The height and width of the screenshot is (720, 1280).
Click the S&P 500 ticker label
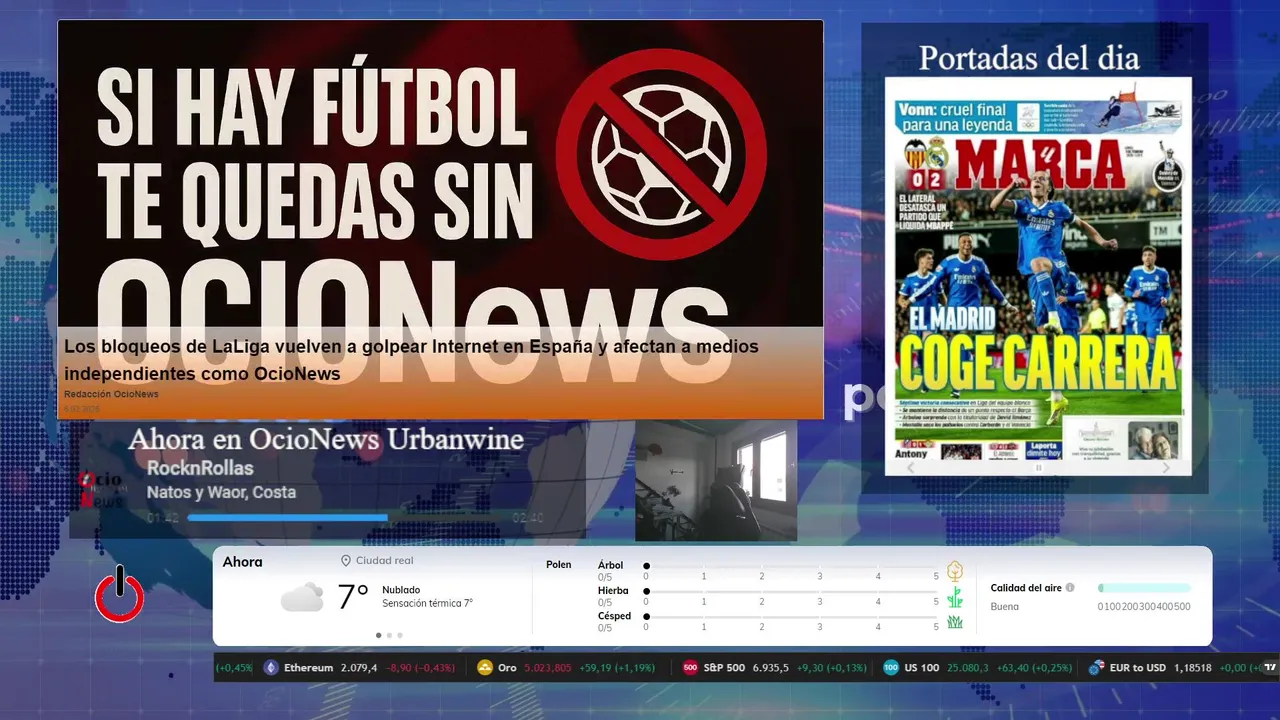(x=724, y=668)
